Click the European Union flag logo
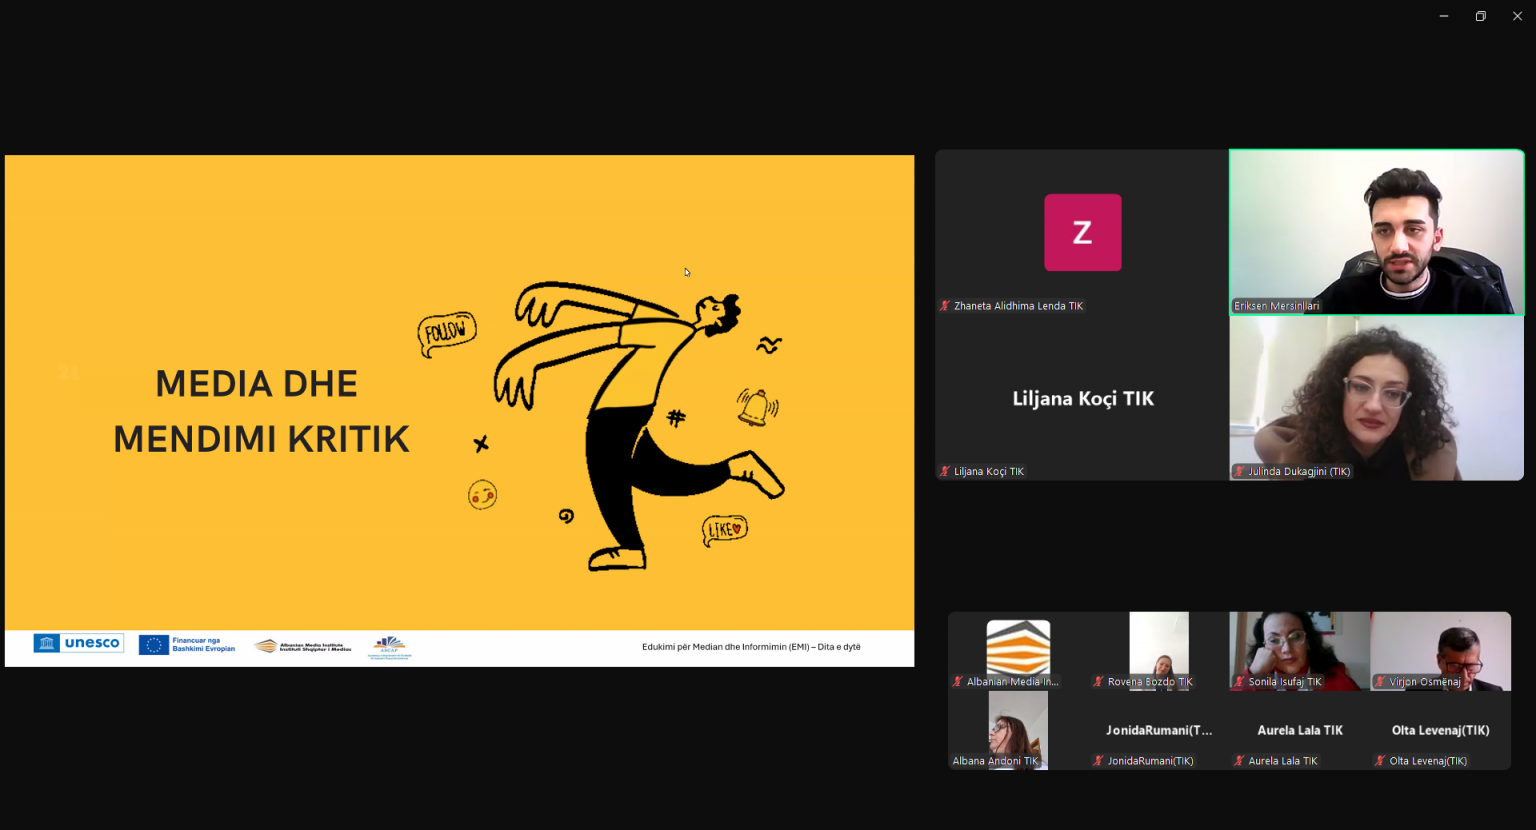 tap(153, 645)
